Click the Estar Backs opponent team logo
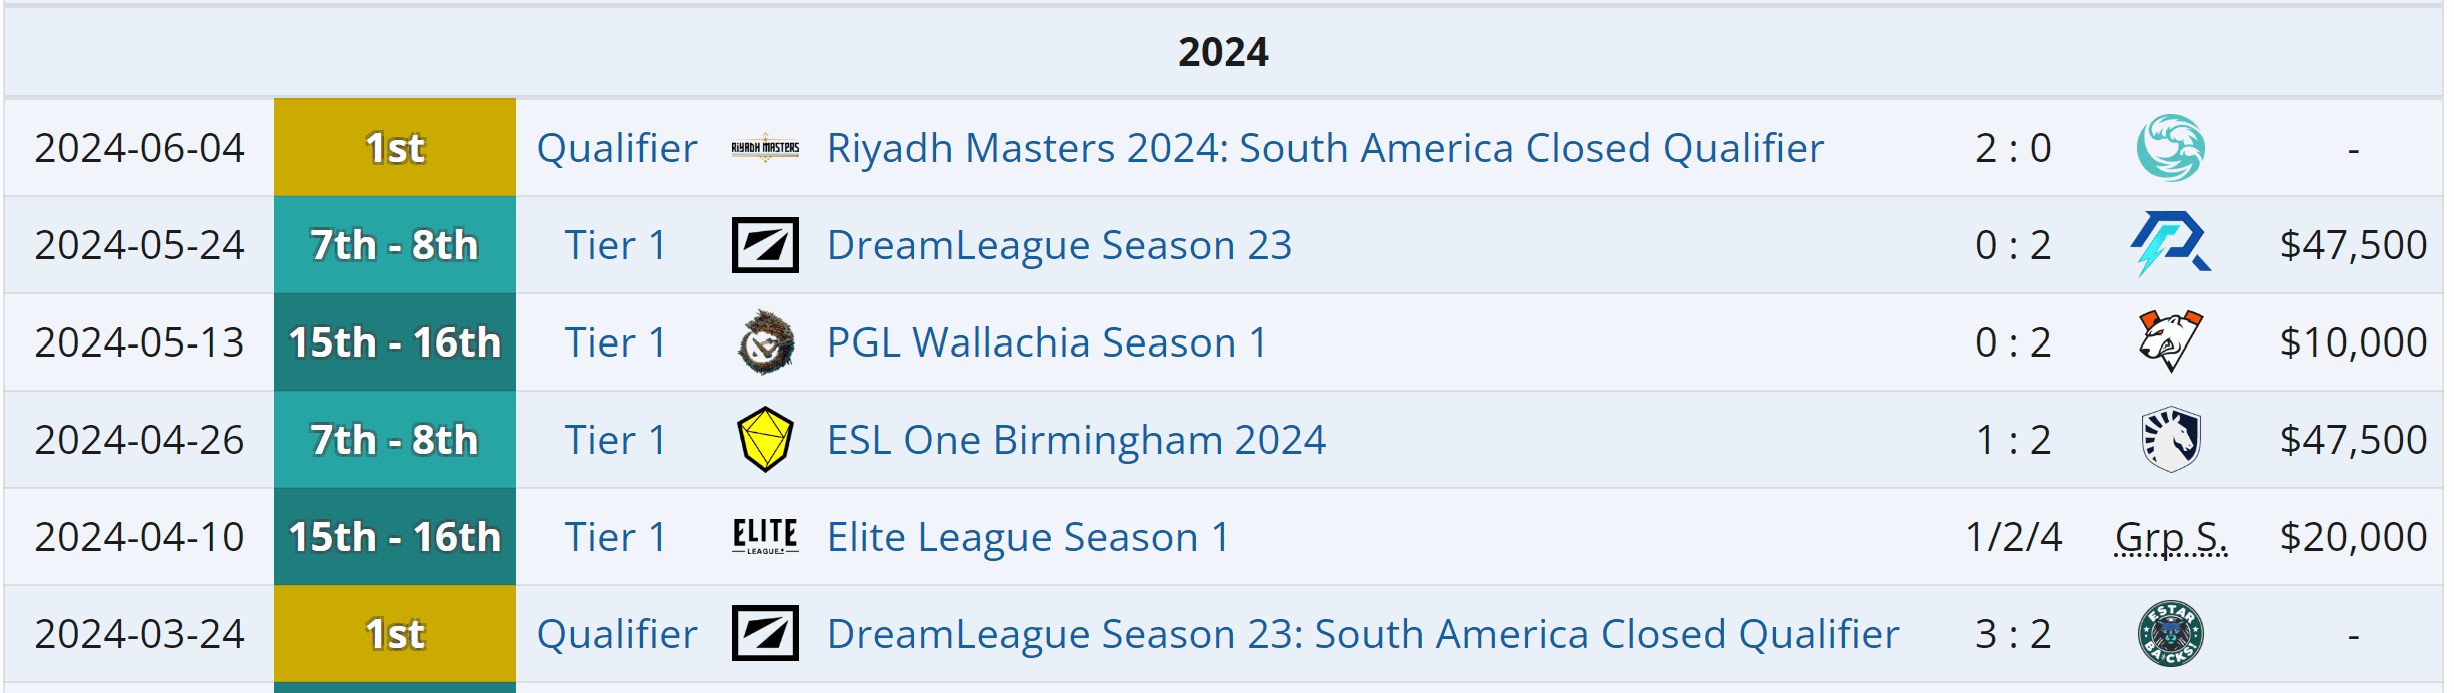Image resolution: width=2454 pixels, height=693 pixels. point(2170,634)
